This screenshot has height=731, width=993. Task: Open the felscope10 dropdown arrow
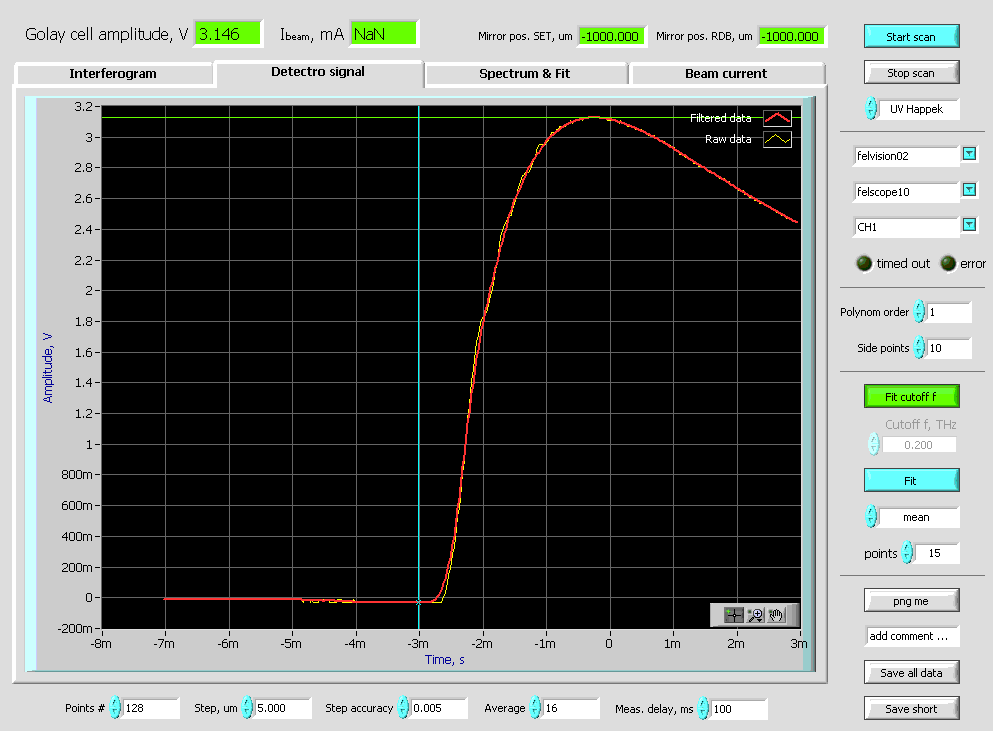pyautogui.click(x=969, y=189)
